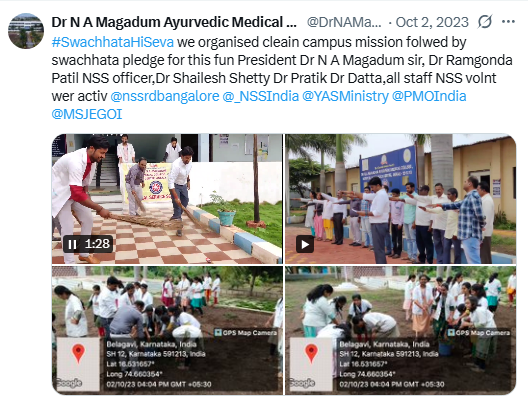Pause the video showing the 1:28 timer
528x404 pixels.
[72, 244]
